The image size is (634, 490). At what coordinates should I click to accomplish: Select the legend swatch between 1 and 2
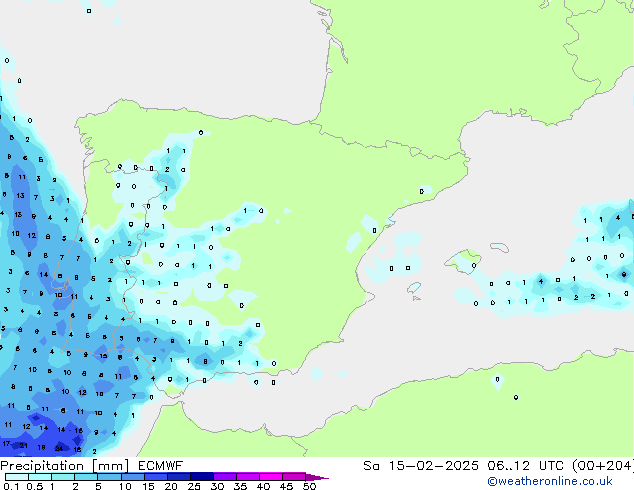point(63,477)
